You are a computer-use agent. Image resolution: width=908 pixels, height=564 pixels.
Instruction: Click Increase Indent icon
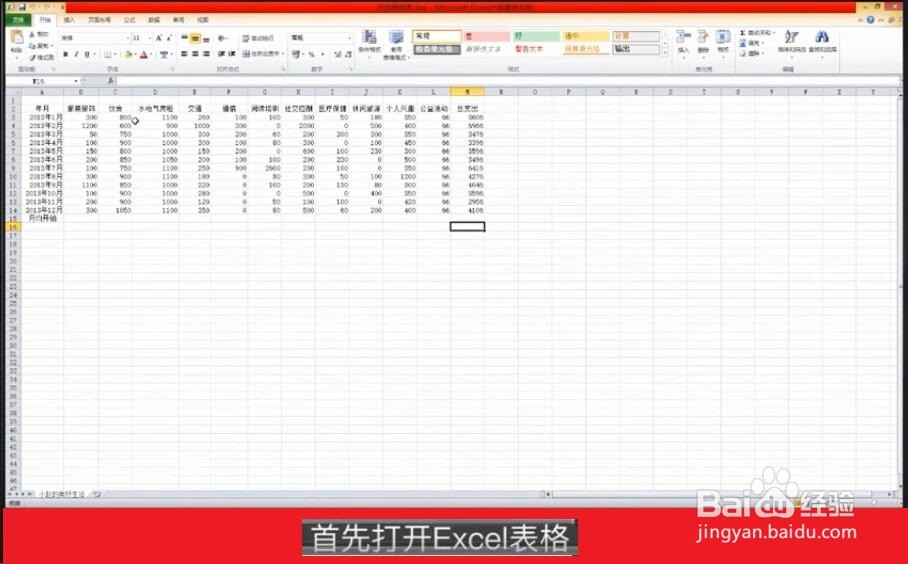click(x=232, y=54)
